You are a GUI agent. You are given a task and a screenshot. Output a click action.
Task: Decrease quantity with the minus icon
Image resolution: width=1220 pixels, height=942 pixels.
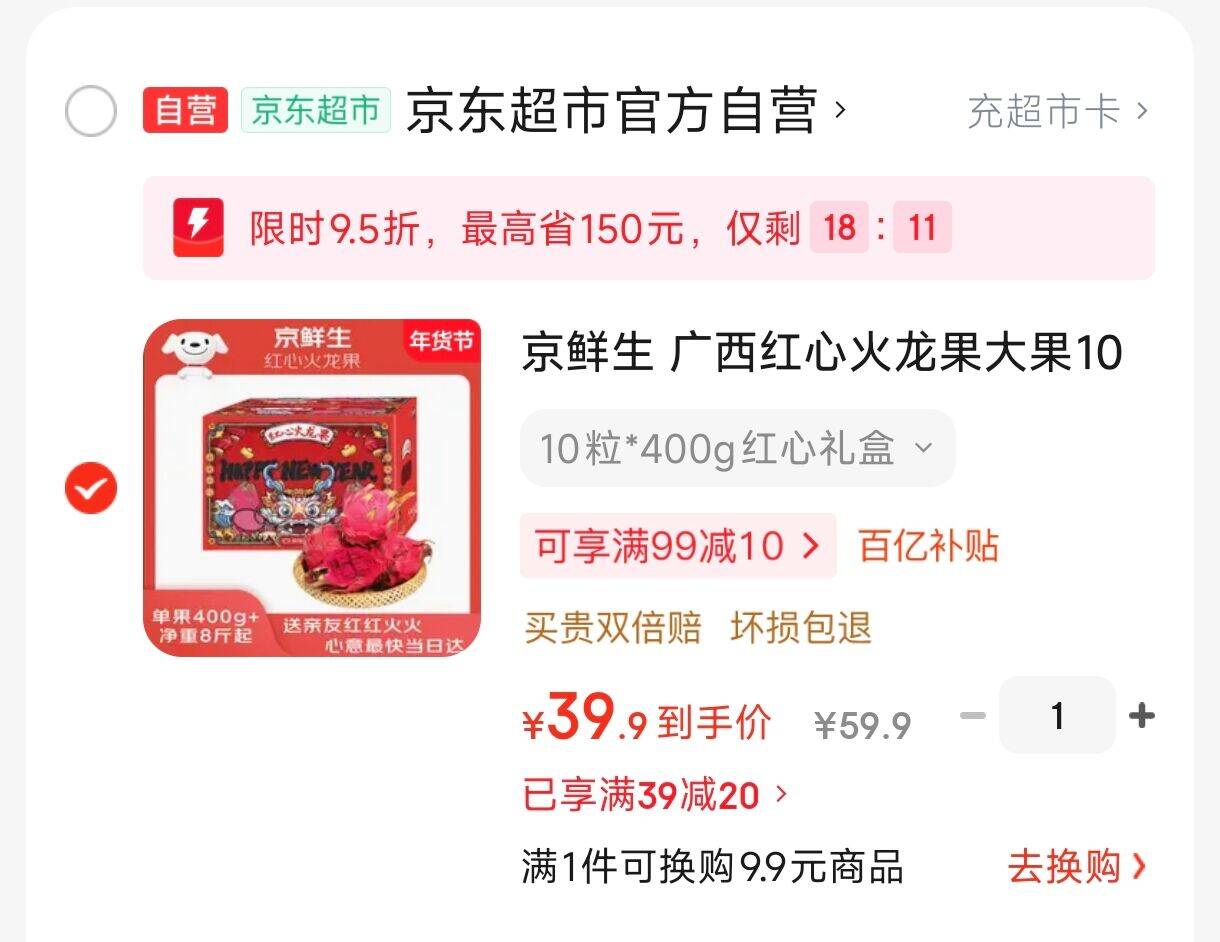[972, 715]
